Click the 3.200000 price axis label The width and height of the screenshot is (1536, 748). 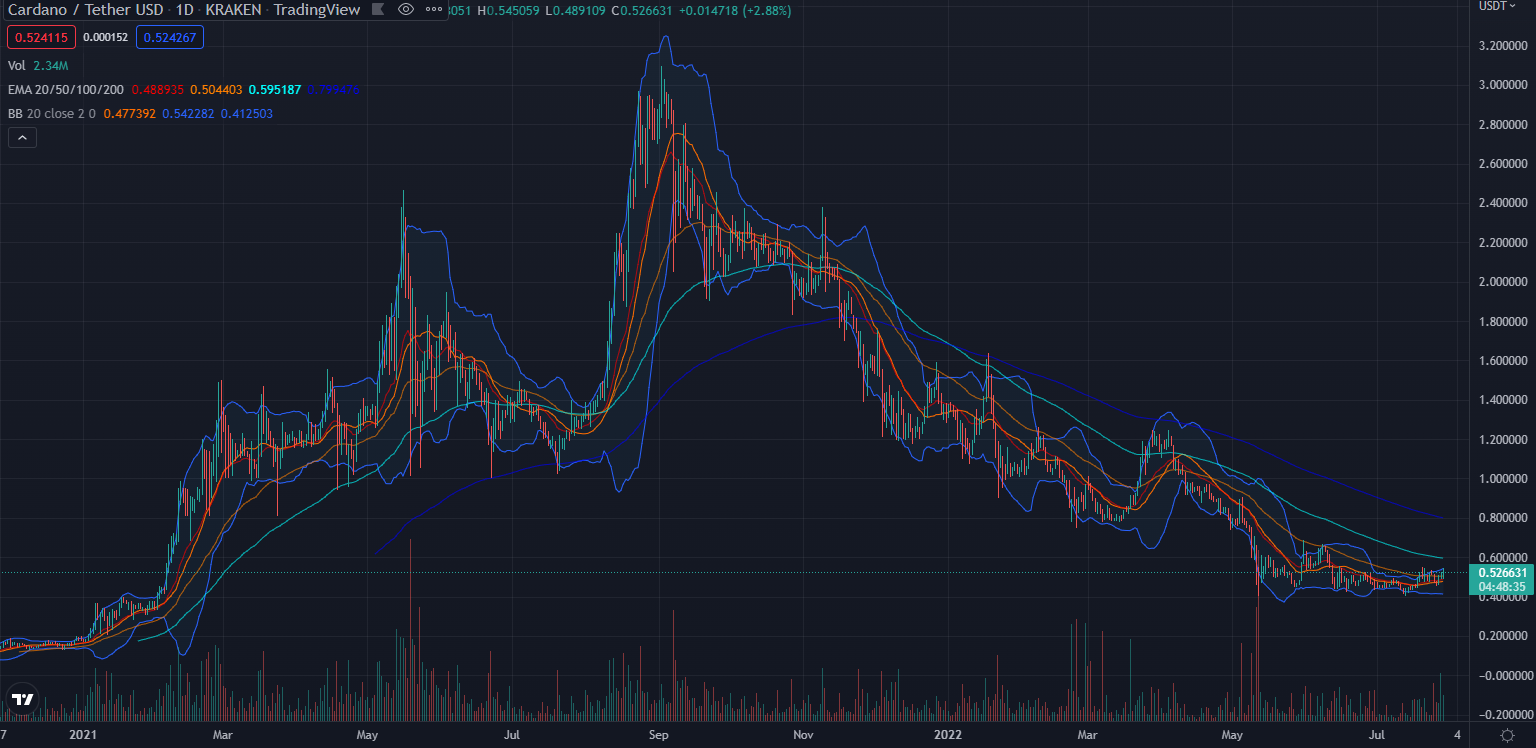coord(1504,46)
